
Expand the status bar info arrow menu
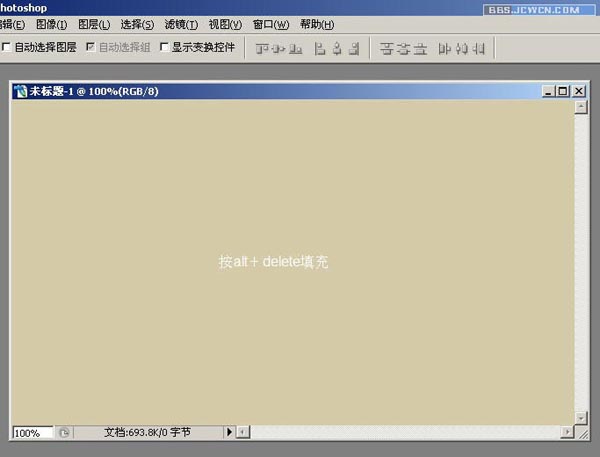229,432
